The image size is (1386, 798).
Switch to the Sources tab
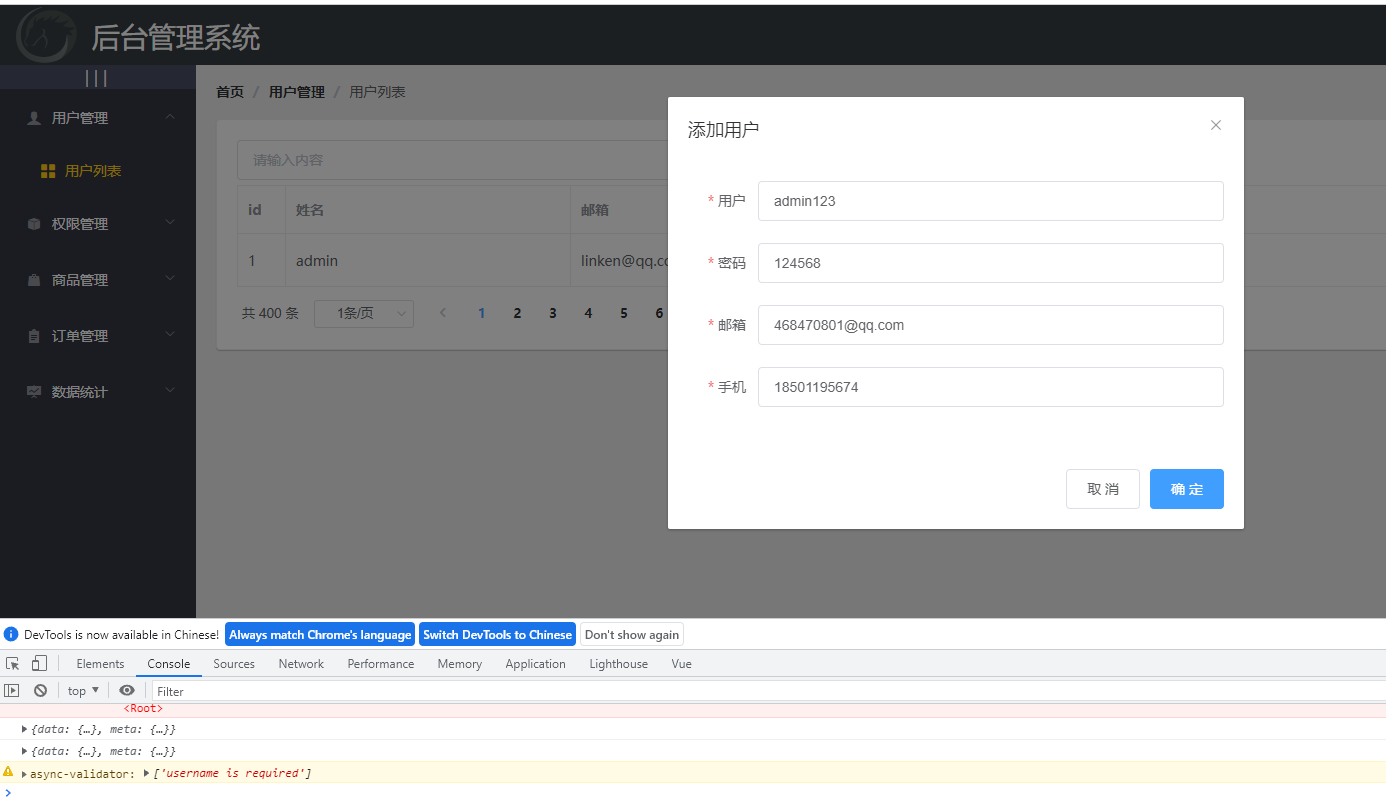click(x=234, y=664)
